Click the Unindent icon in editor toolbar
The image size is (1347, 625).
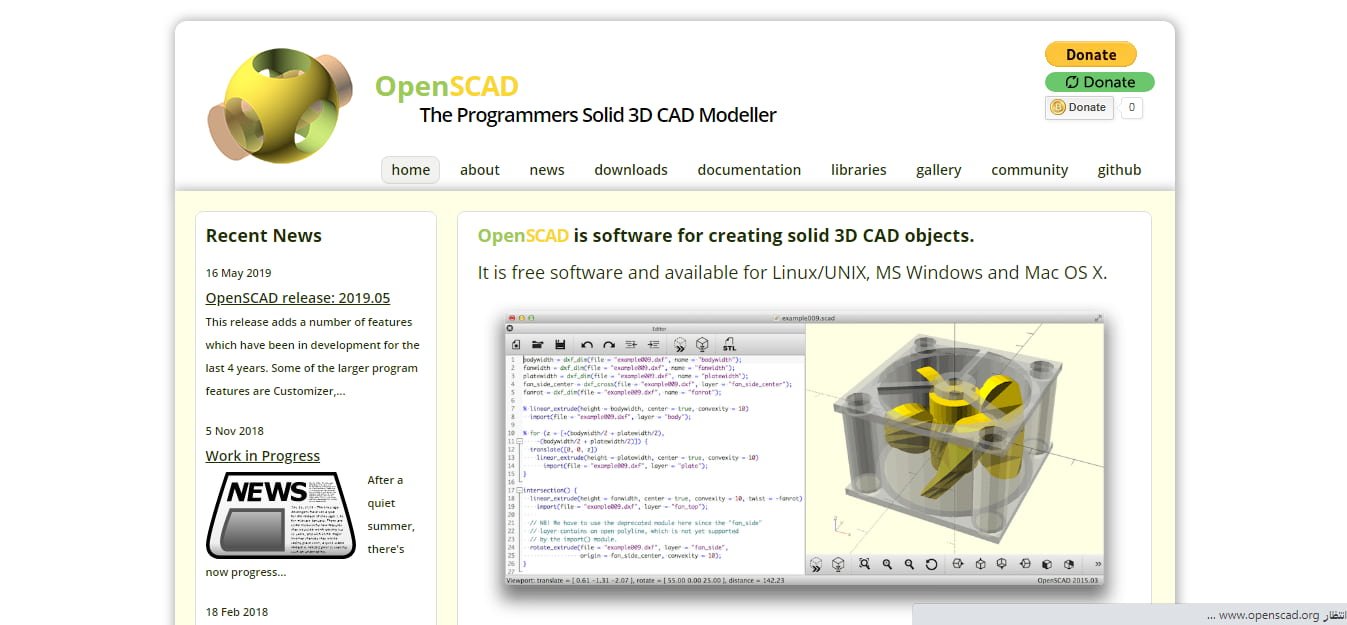[631, 344]
